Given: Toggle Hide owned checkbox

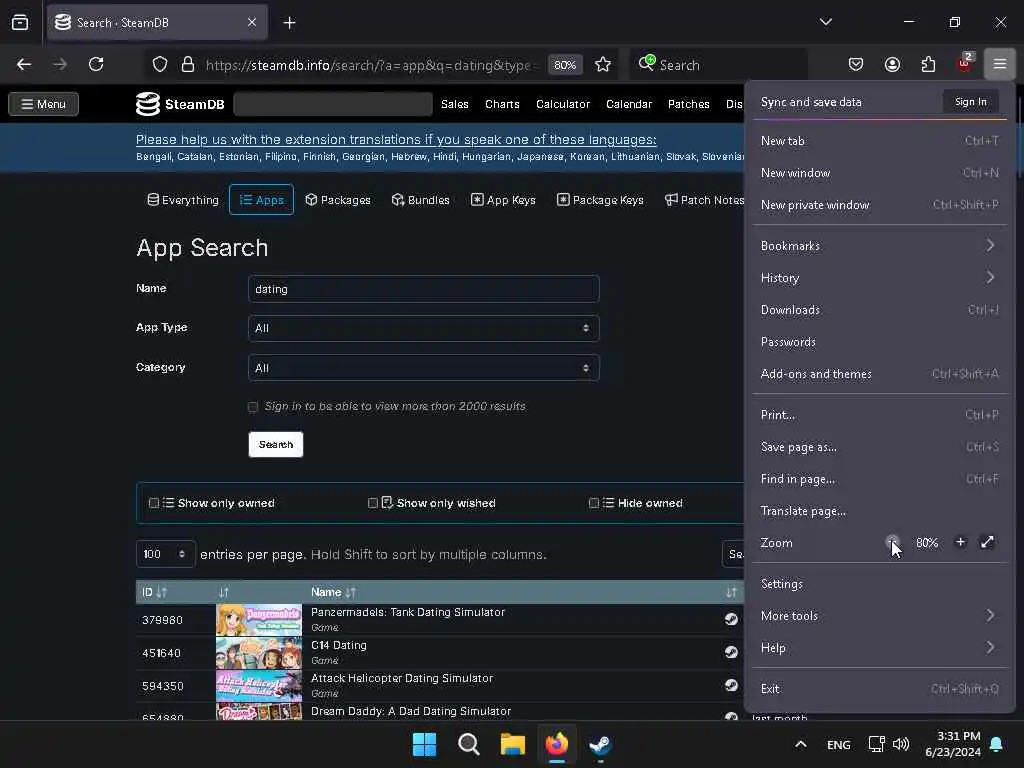Looking at the screenshot, I should pyautogui.click(x=594, y=503).
